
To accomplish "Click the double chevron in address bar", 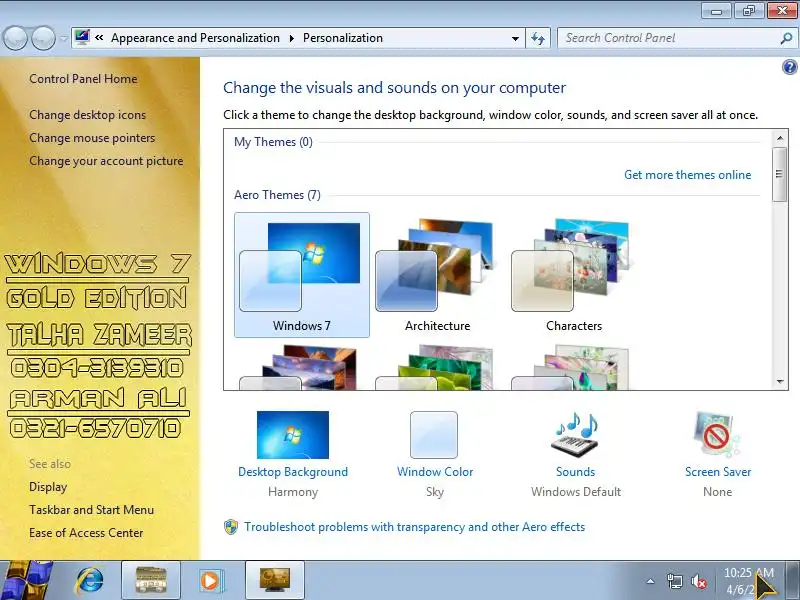I will 99,38.
